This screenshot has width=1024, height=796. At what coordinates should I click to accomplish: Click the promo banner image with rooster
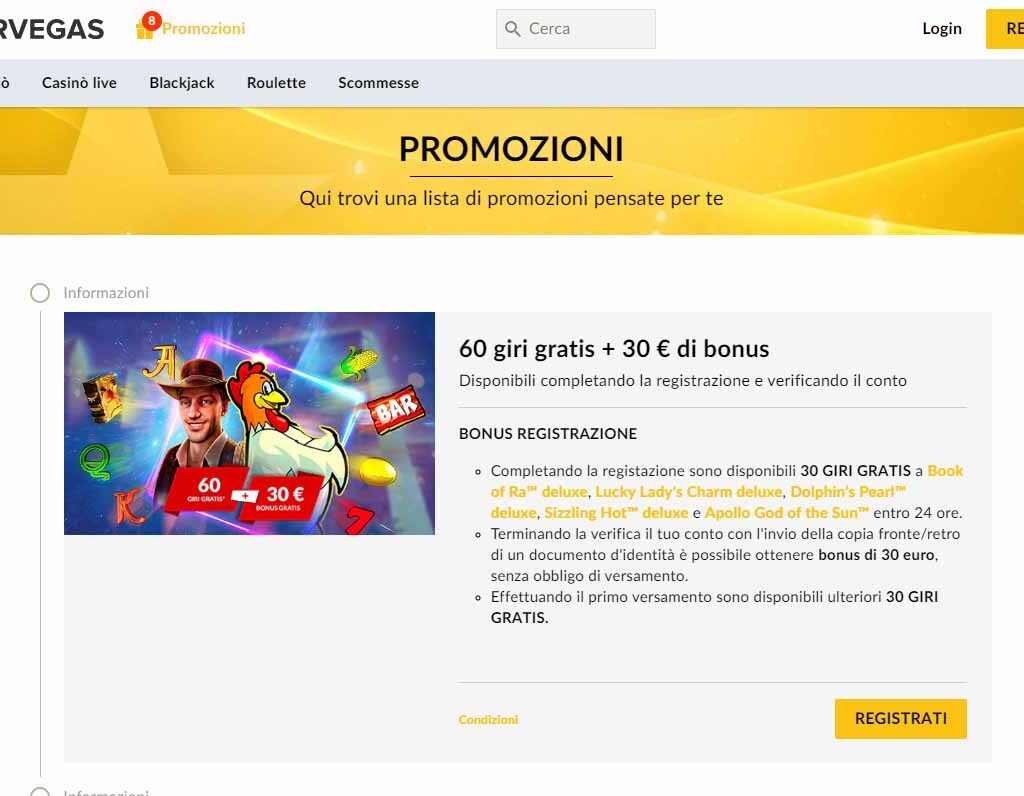tap(249, 423)
